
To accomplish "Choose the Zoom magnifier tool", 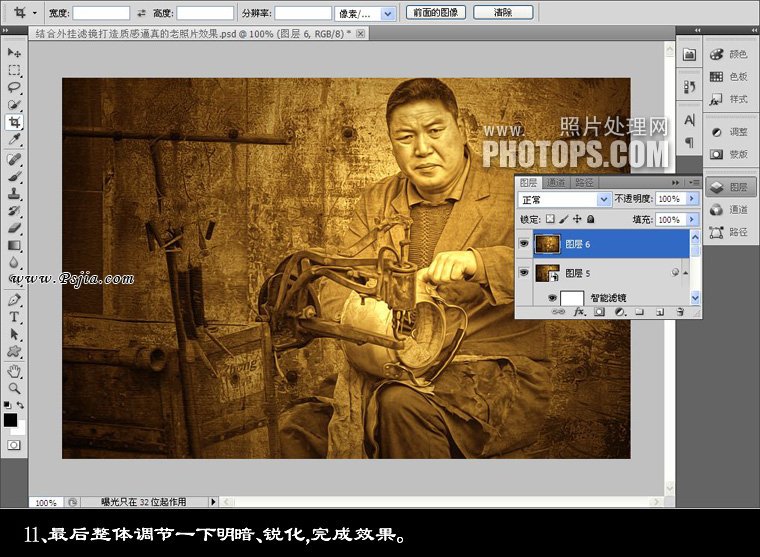I will [x=14, y=388].
